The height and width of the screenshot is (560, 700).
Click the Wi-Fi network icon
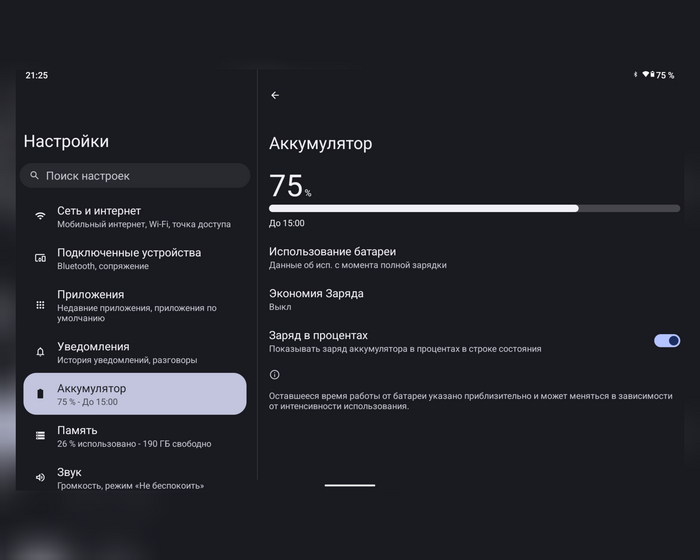pyautogui.click(x=40, y=216)
